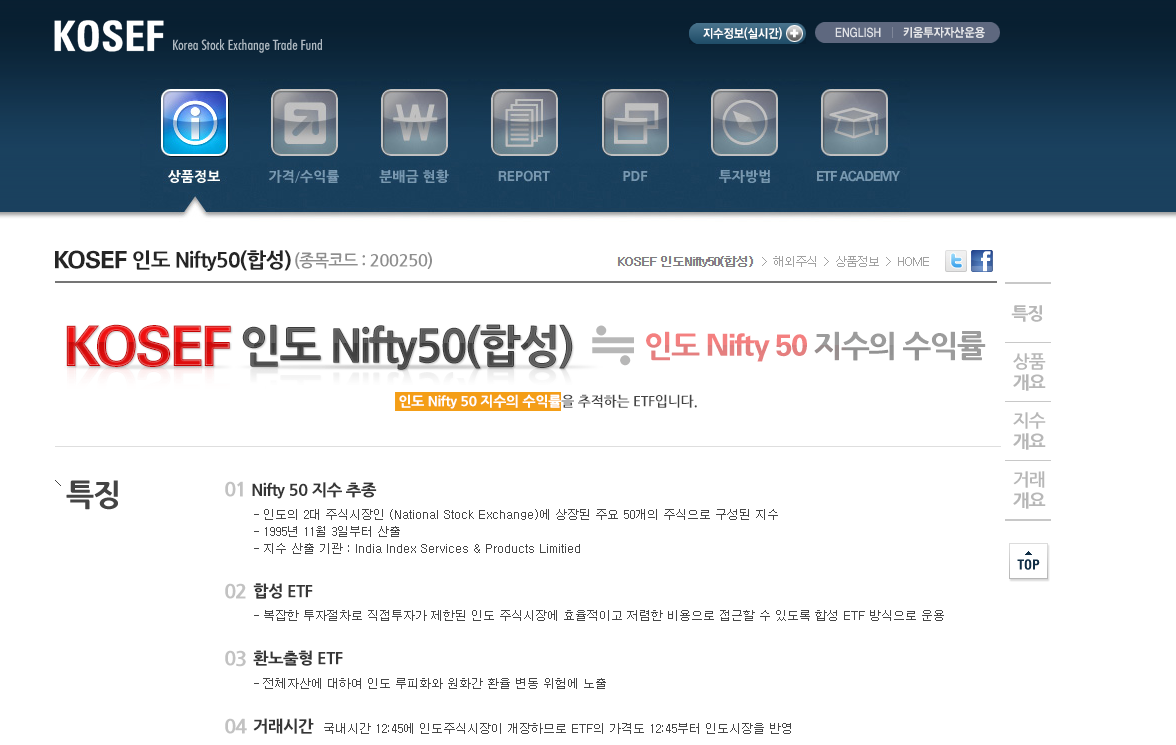Click the HOME breadcrumb link

(913, 262)
